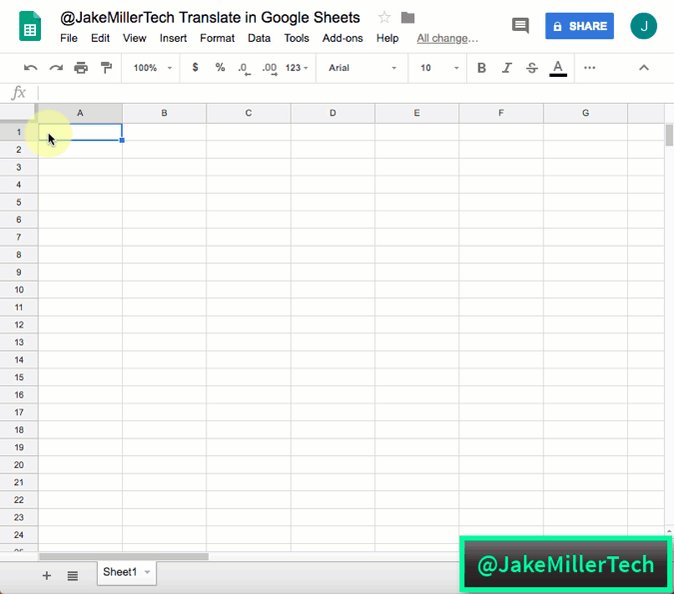The height and width of the screenshot is (594, 674).
Task: Increase decimal places icon
Action: click(270, 69)
